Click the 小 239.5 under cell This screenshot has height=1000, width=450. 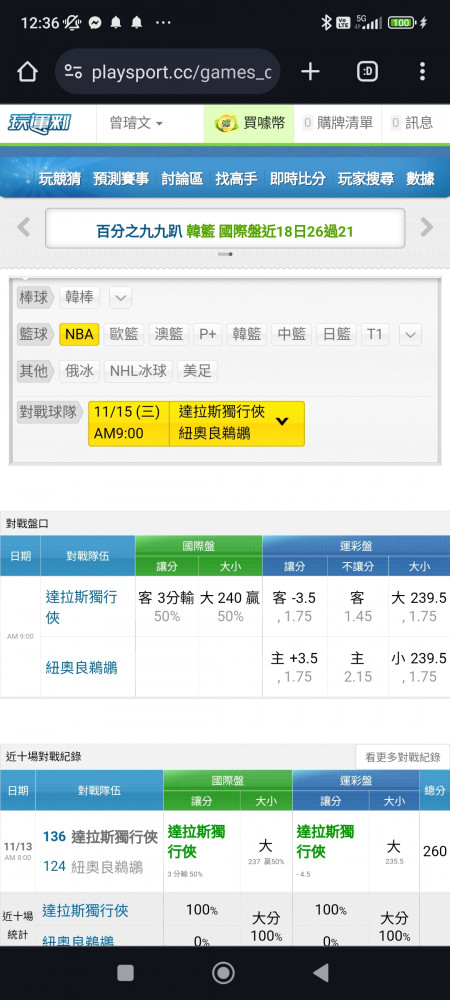click(x=419, y=667)
